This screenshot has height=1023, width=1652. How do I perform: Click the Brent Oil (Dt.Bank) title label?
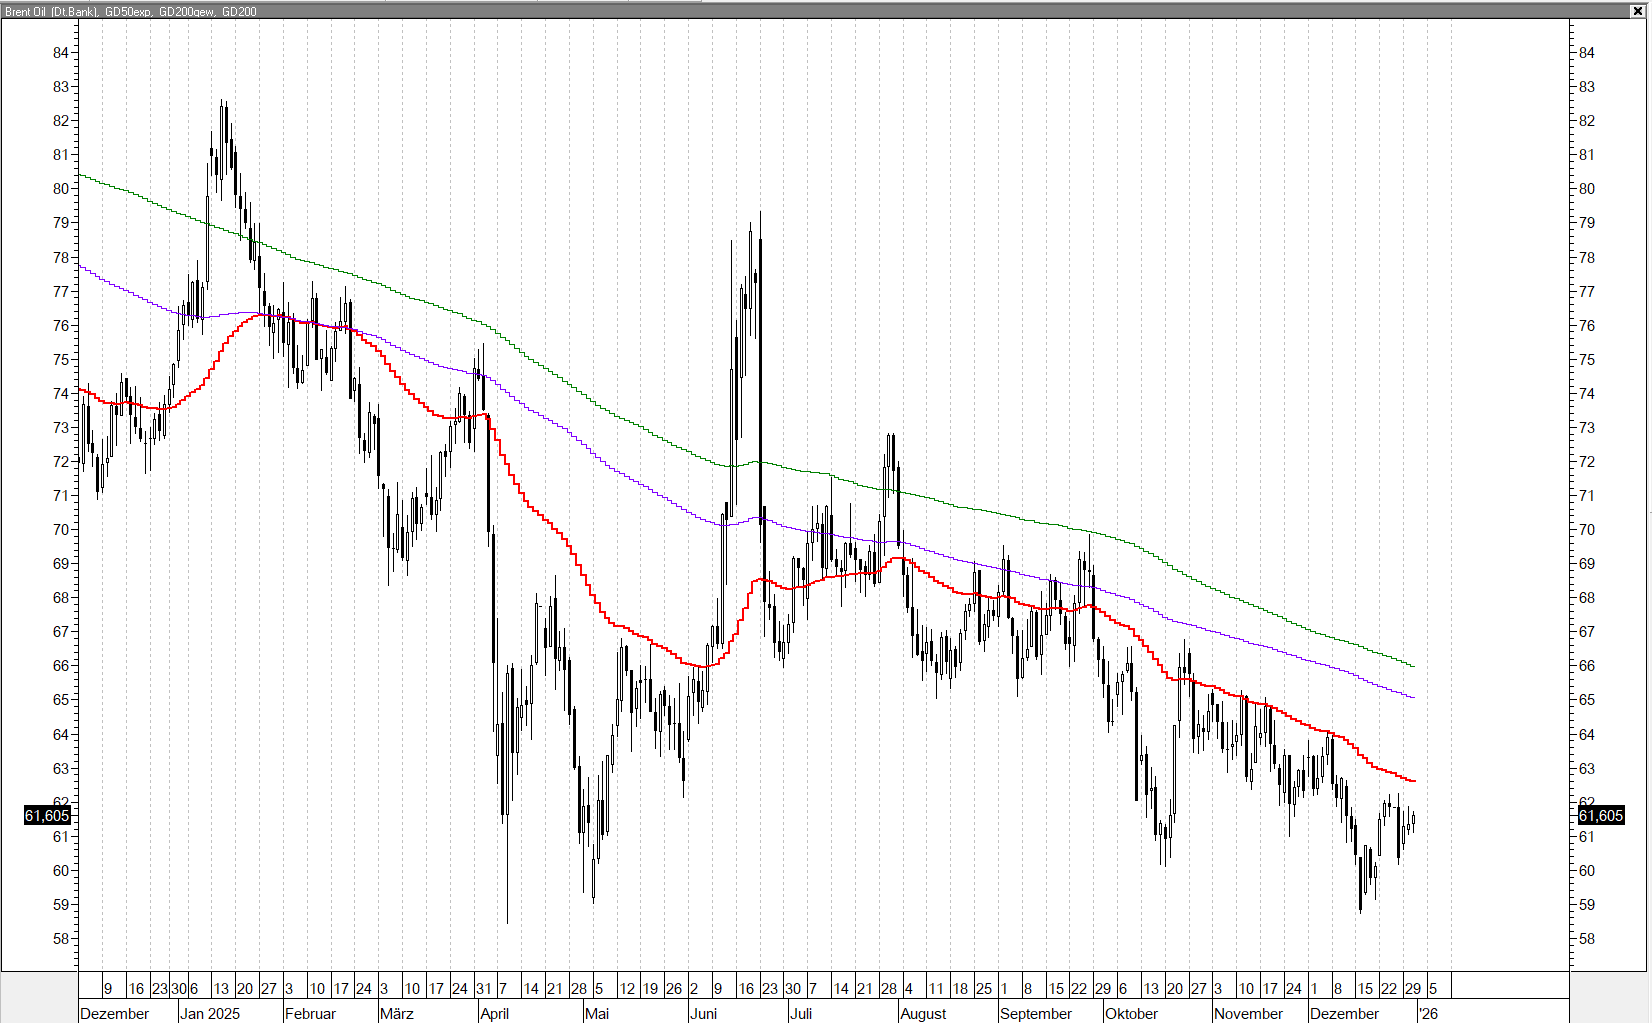point(51,12)
